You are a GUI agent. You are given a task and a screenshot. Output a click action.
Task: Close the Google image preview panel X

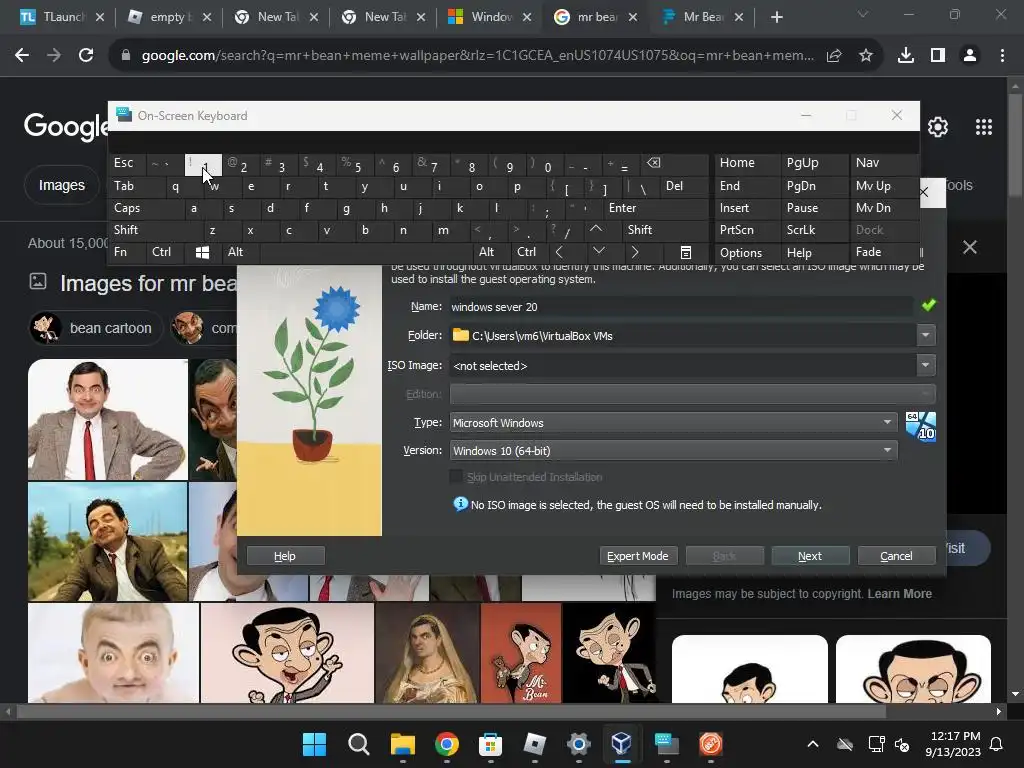point(970,248)
